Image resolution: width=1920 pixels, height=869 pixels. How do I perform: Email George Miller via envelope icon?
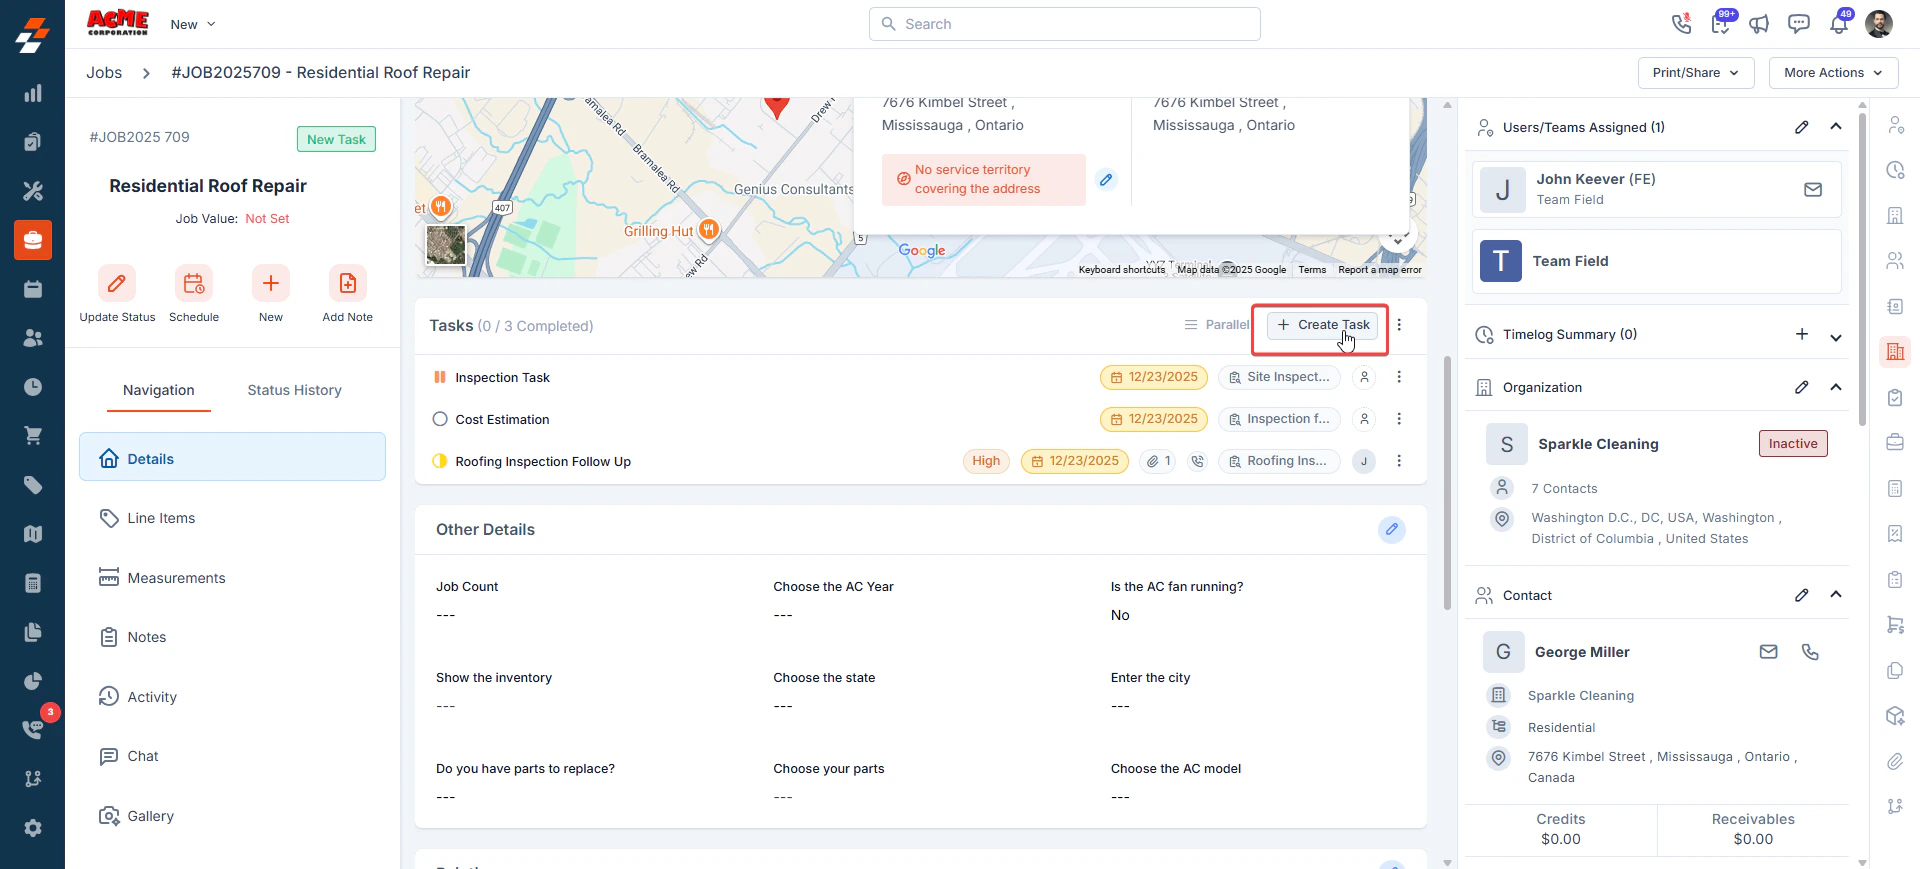tap(1769, 652)
